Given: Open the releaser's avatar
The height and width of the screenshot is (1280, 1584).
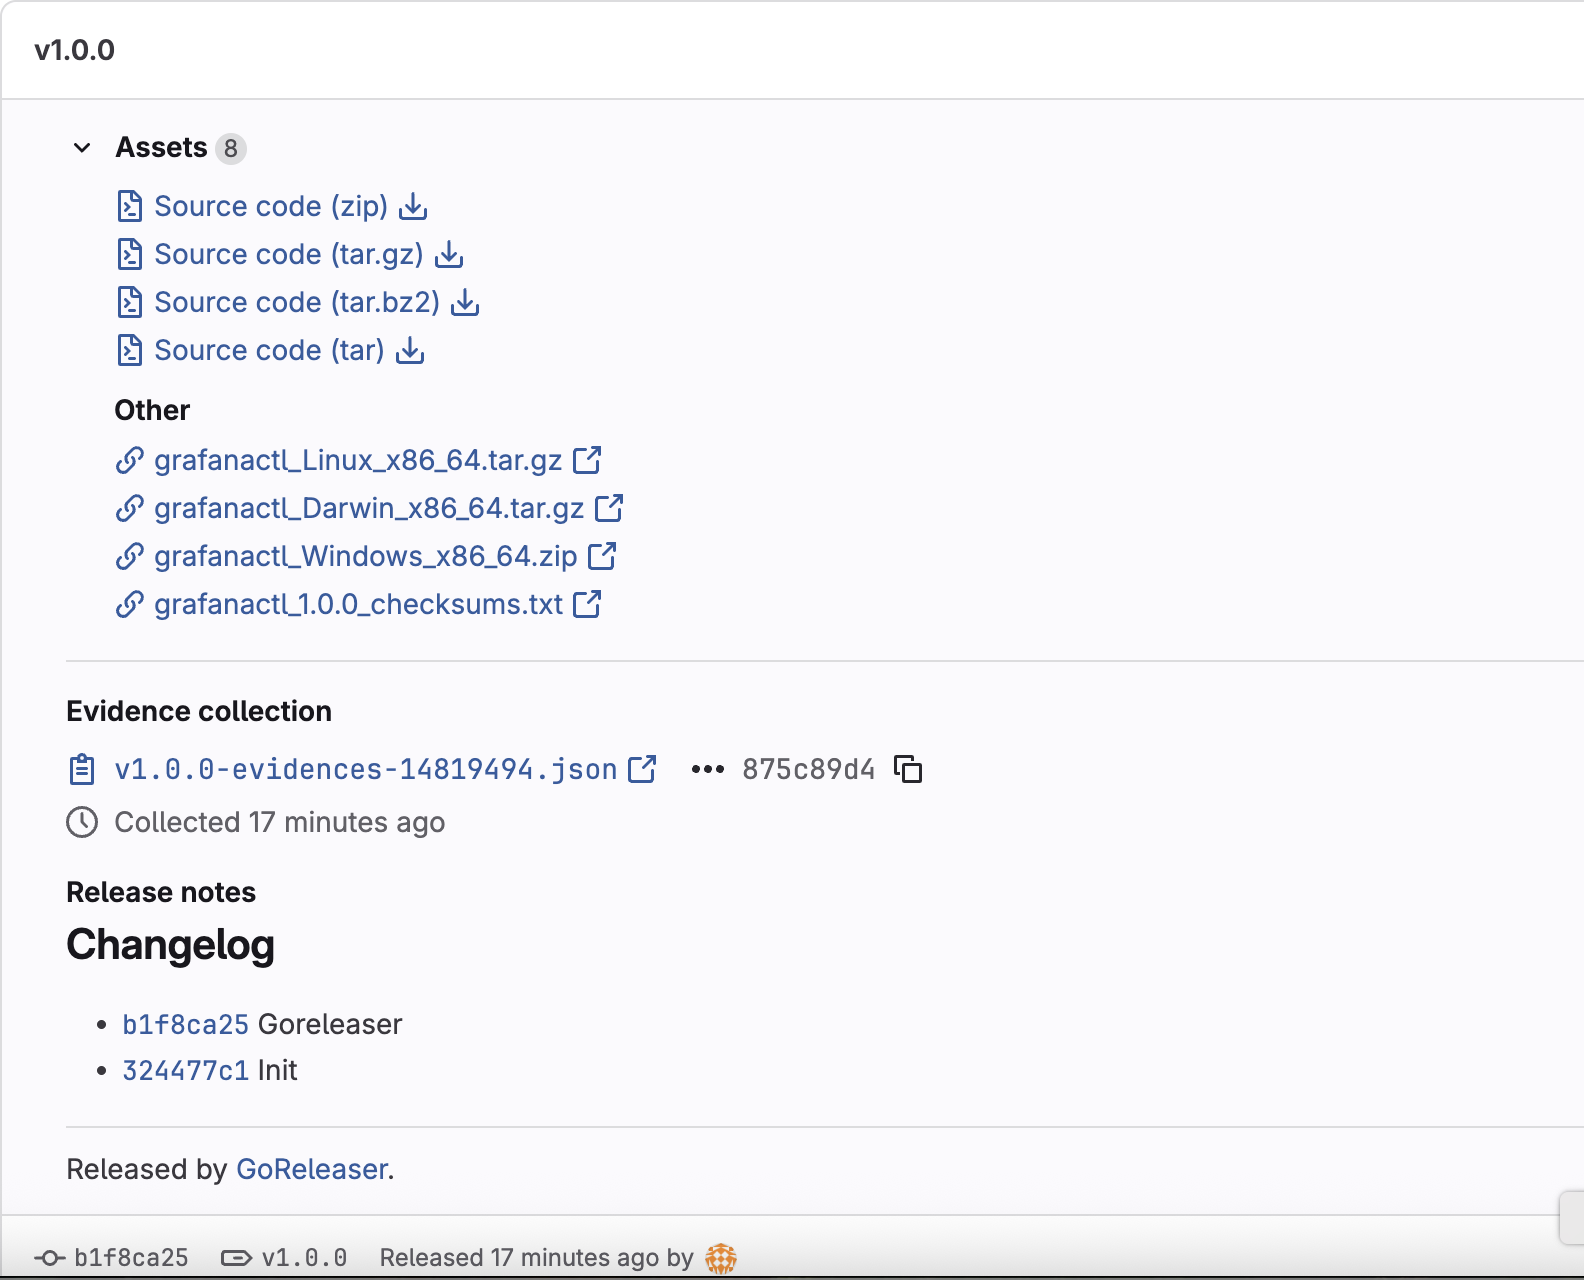Looking at the screenshot, I should tap(721, 1258).
